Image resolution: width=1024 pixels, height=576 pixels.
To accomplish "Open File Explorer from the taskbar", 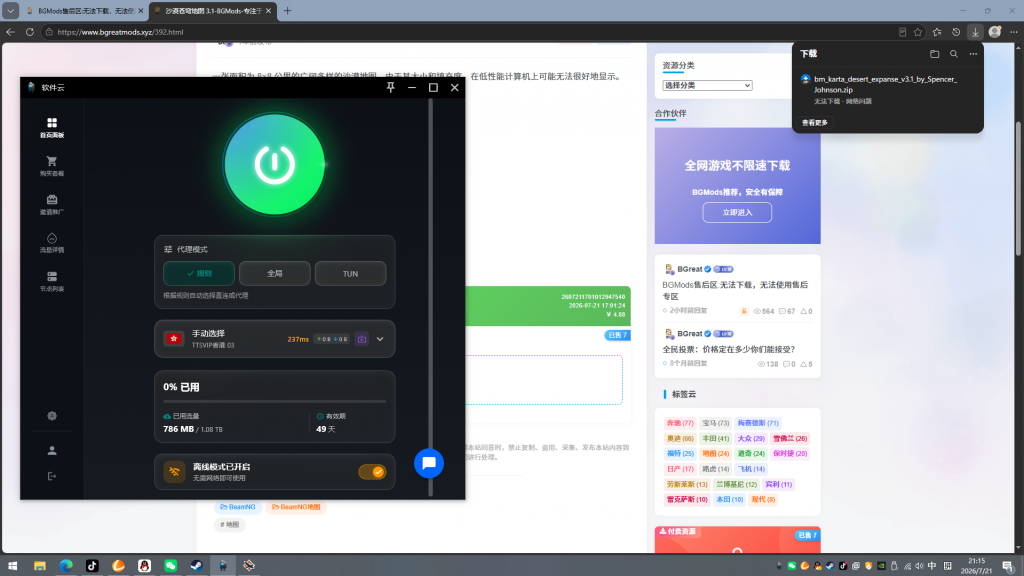I will (x=40, y=566).
